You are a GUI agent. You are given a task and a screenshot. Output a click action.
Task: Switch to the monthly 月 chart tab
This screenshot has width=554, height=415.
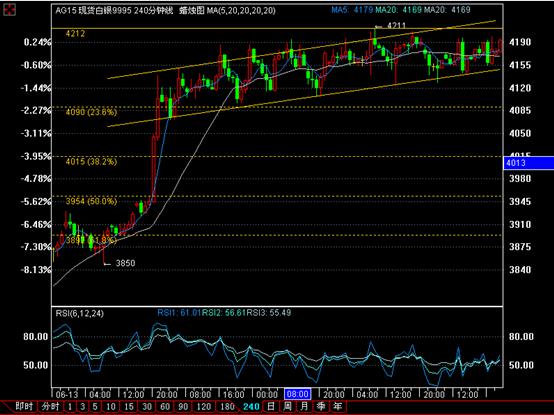click(x=305, y=407)
